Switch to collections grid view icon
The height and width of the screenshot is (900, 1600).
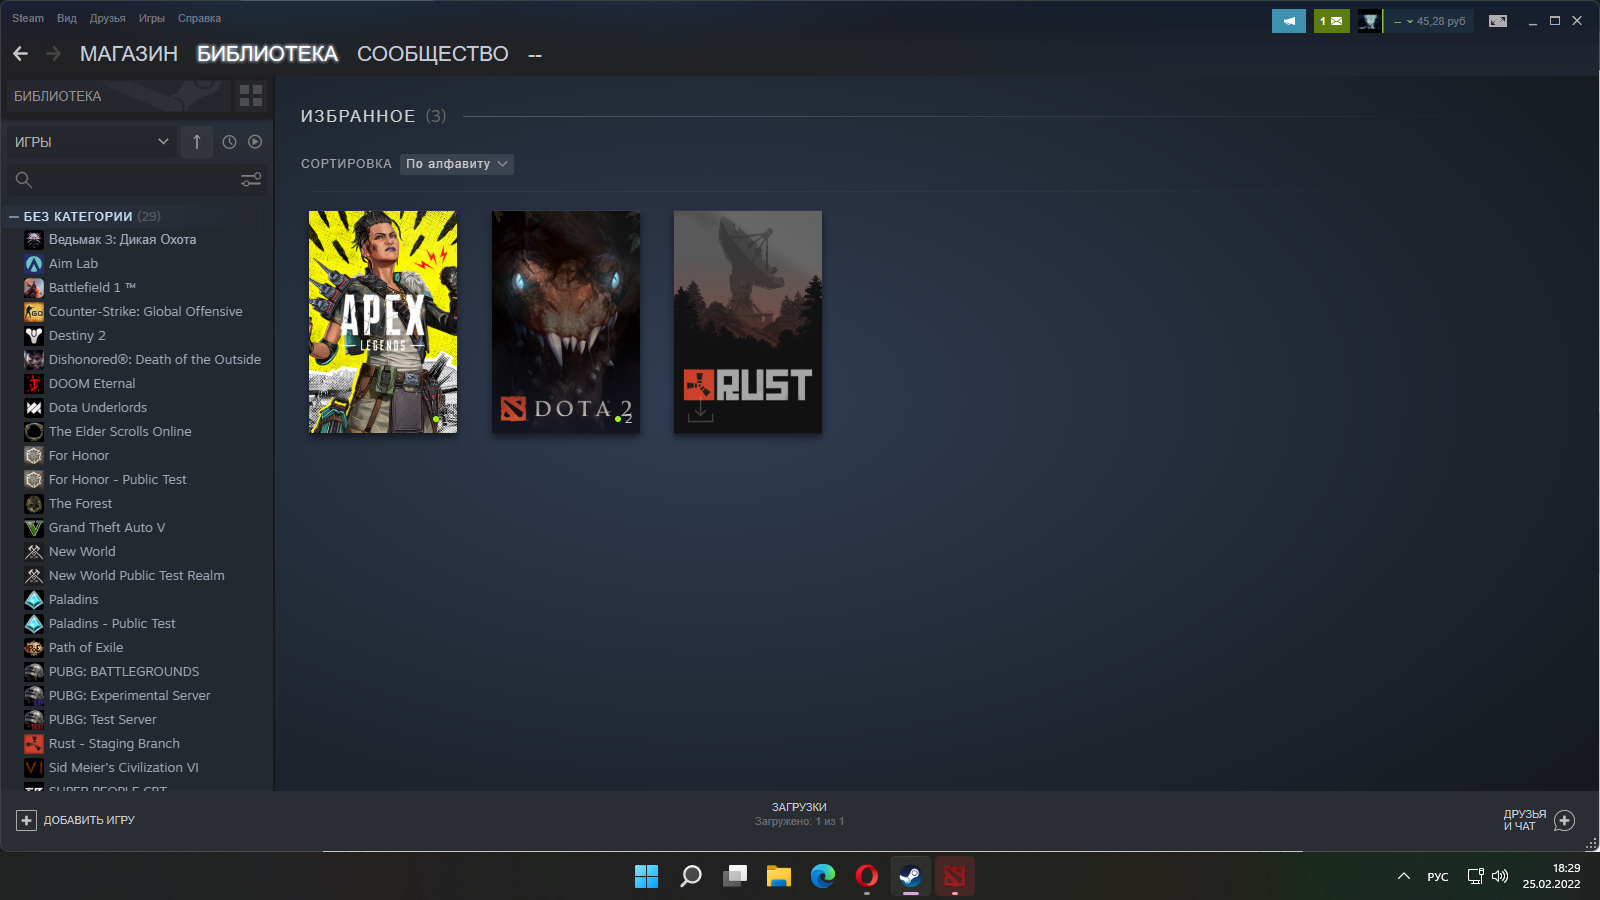[251, 96]
